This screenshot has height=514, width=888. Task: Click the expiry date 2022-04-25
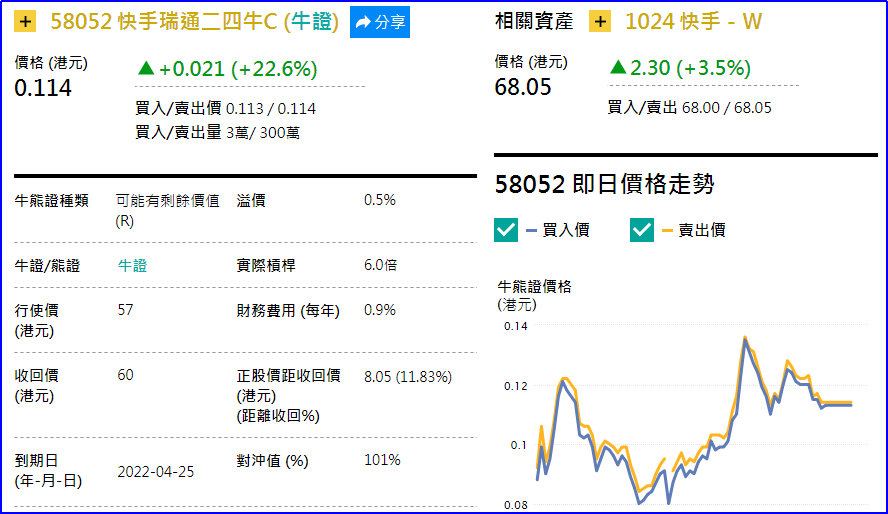tap(156, 472)
